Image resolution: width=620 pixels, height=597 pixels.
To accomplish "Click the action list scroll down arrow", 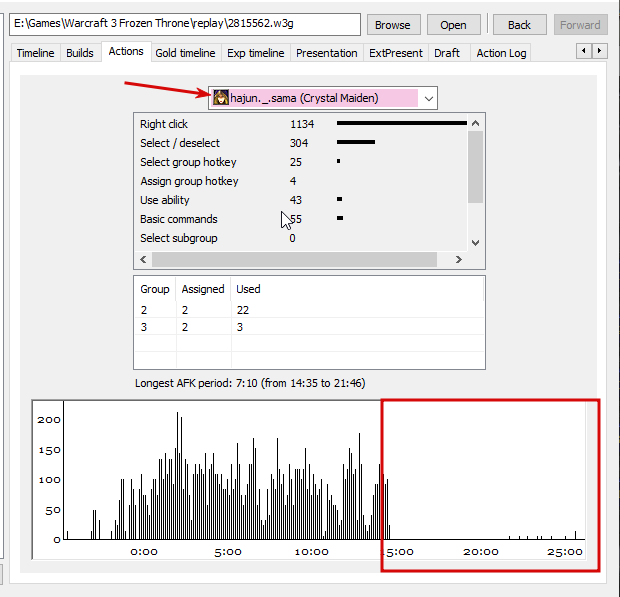I will [476, 242].
